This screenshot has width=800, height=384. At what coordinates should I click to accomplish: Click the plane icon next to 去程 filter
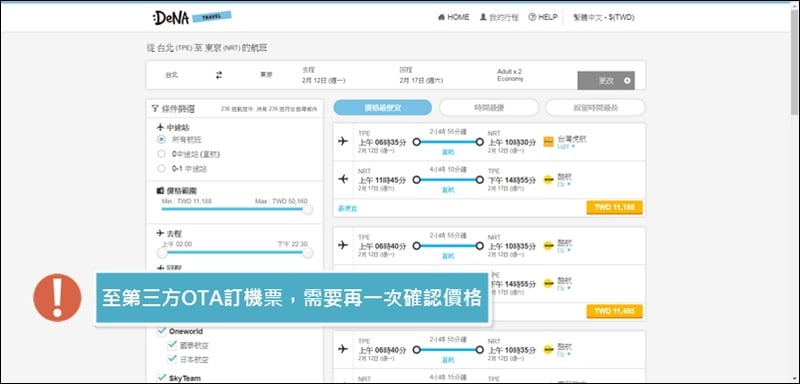tap(160, 233)
